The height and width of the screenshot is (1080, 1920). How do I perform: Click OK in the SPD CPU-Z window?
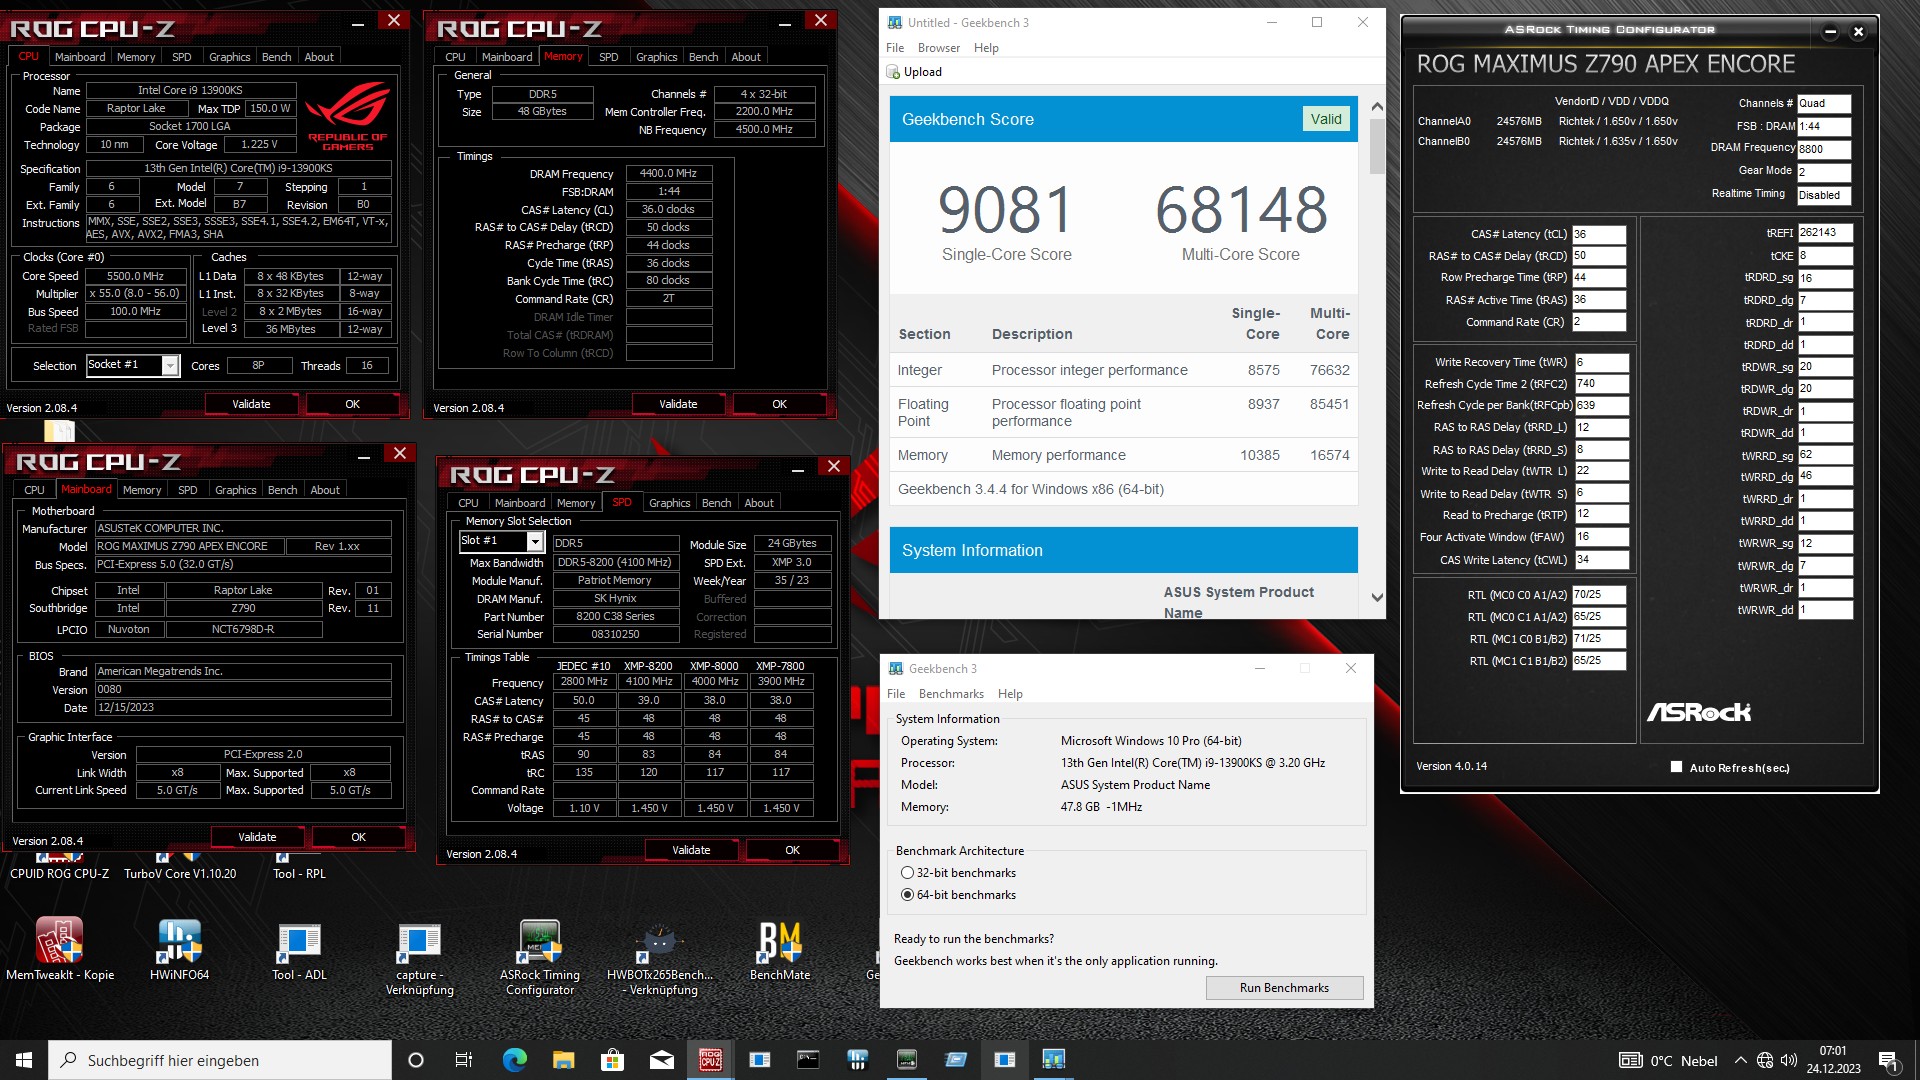pyautogui.click(x=793, y=850)
